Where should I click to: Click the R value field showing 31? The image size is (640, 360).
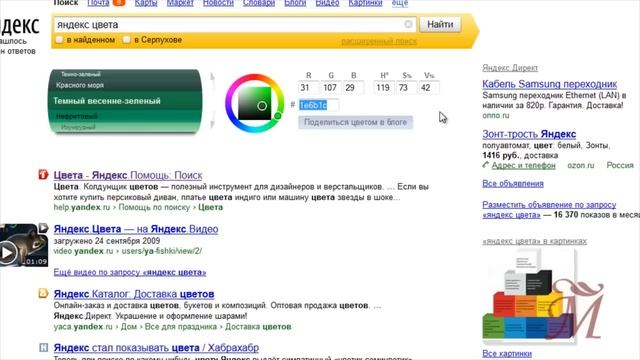click(x=308, y=88)
